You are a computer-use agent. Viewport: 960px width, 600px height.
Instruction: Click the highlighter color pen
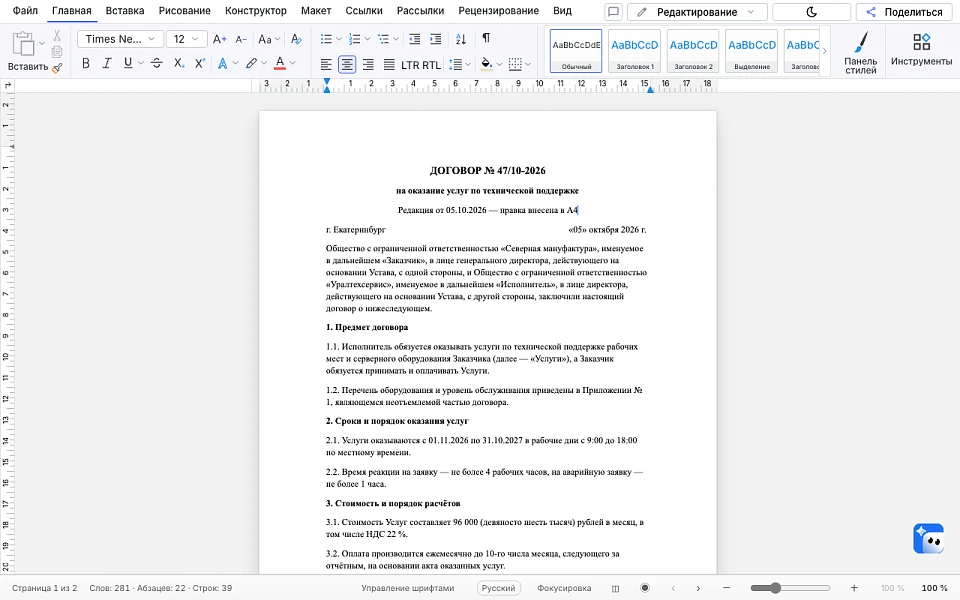(251, 63)
